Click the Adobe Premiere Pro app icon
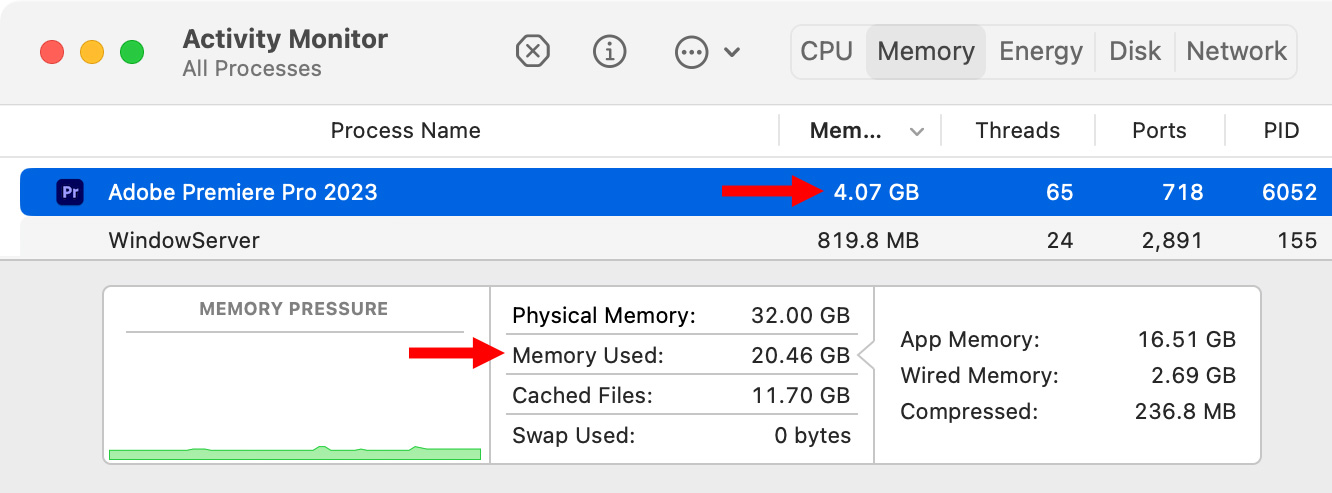The width and height of the screenshot is (1332, 493). tap(70, 192)
